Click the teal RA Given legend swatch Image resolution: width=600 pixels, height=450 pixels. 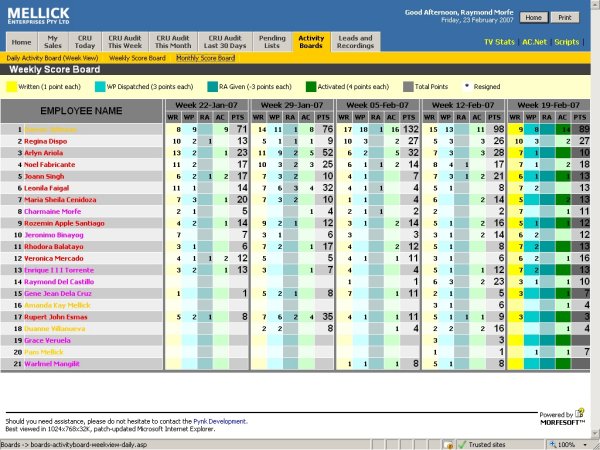click(212, 87)
